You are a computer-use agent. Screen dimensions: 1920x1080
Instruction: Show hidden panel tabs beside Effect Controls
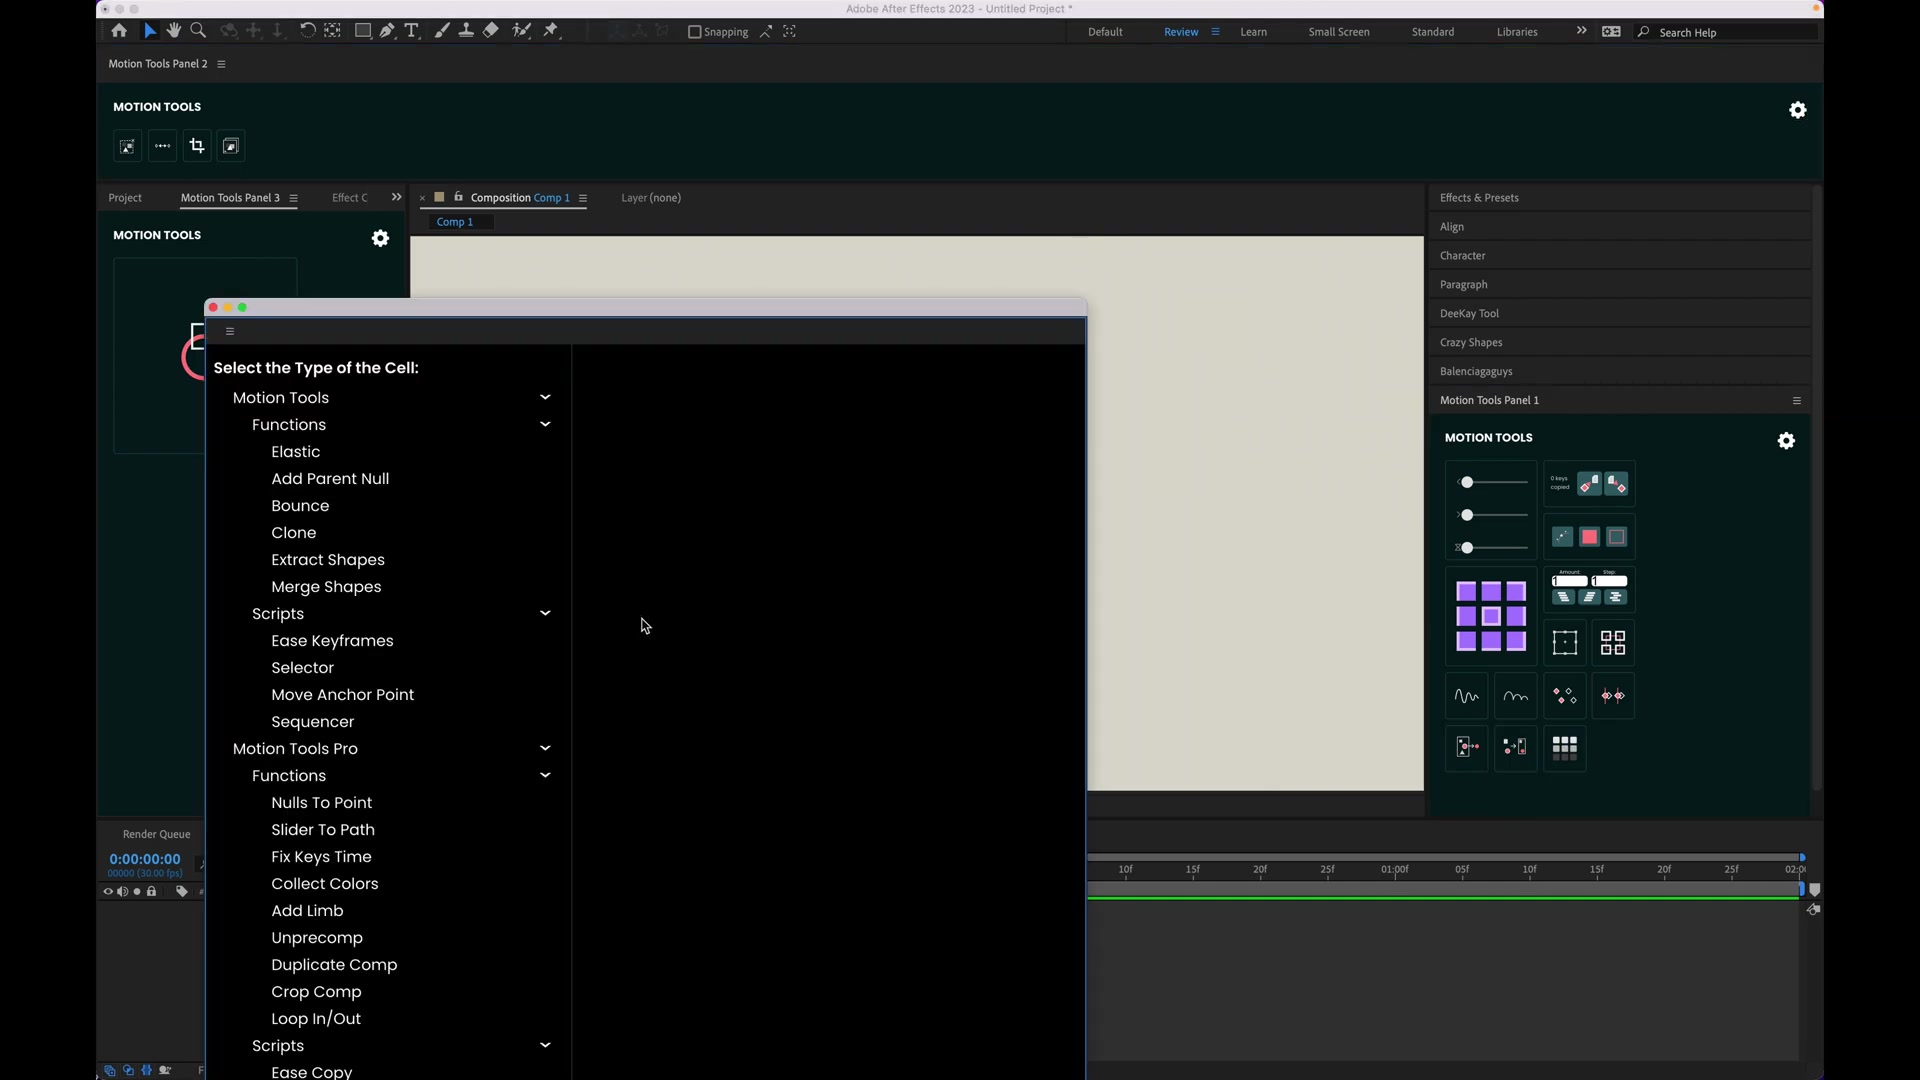(x=396, y=197)
